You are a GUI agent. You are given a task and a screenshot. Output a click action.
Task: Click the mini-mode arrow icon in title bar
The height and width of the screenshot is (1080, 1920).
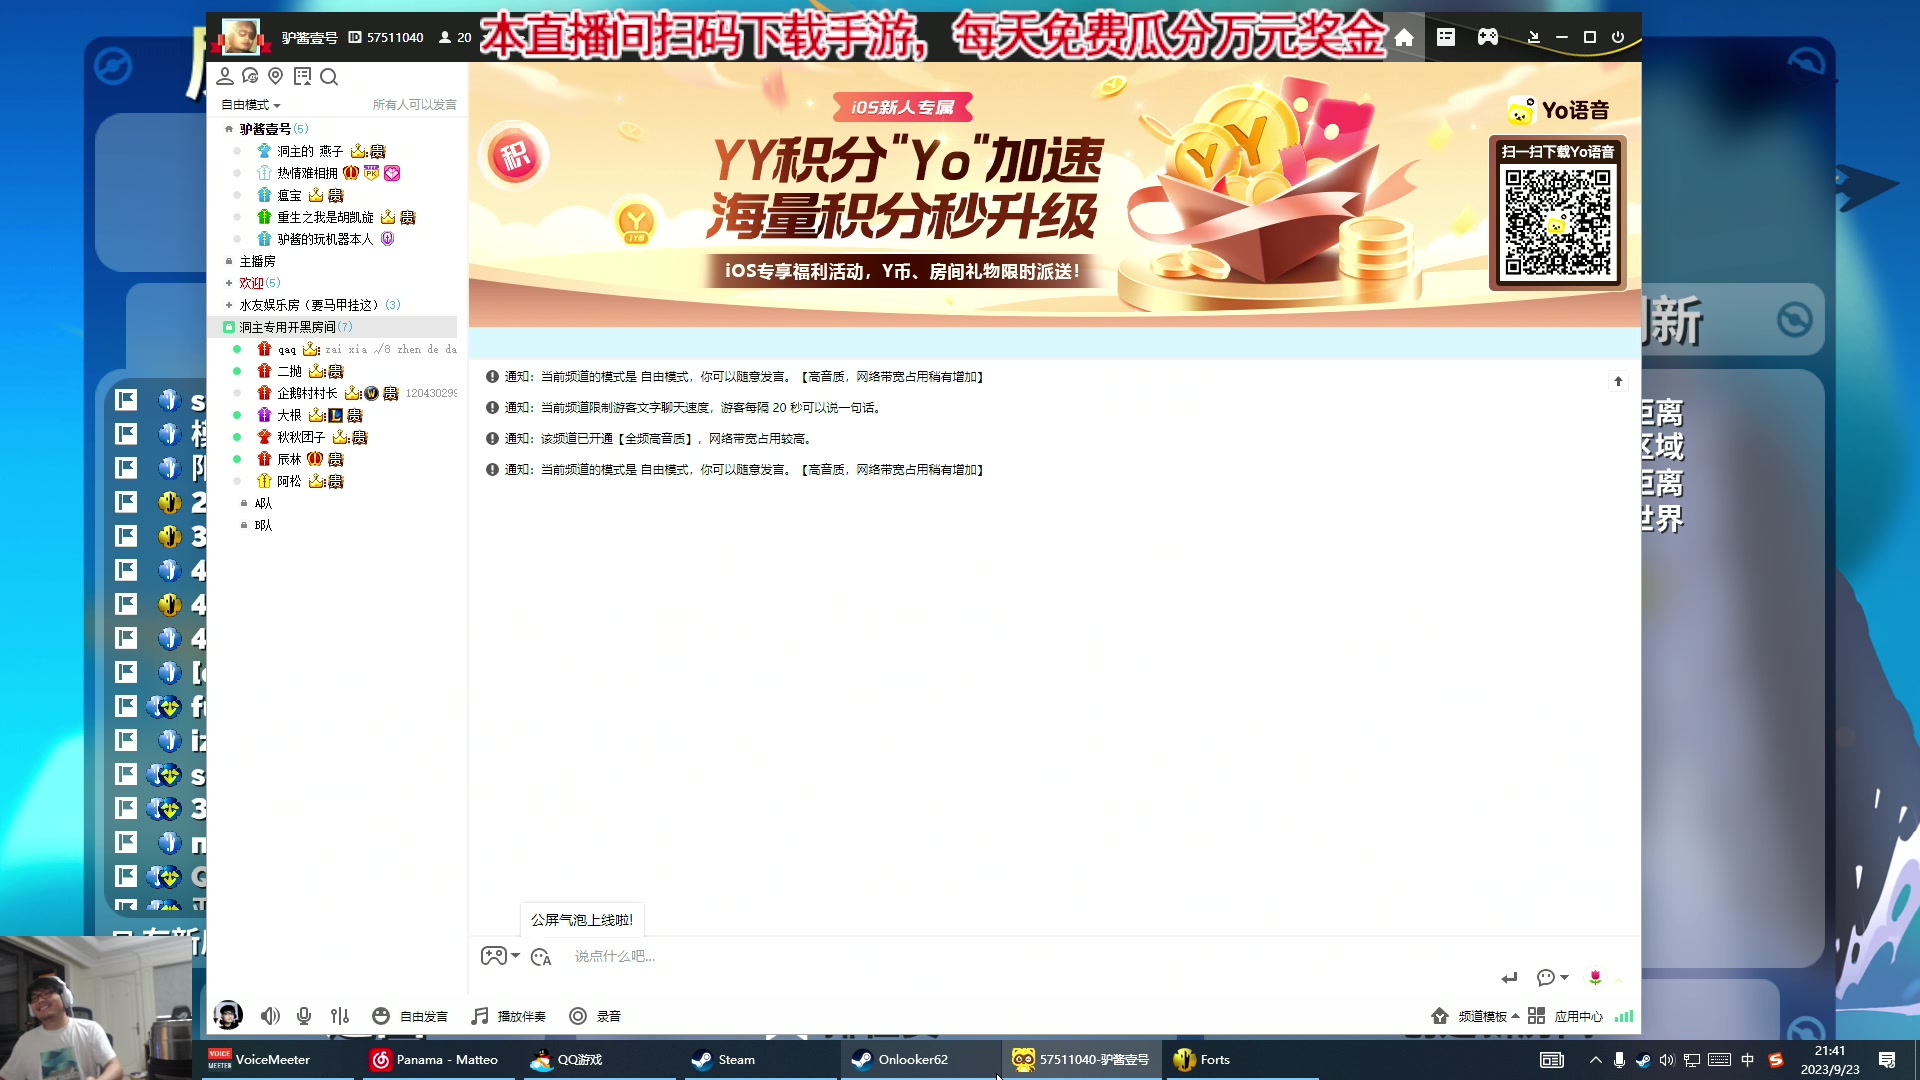tap(1533, 37)
